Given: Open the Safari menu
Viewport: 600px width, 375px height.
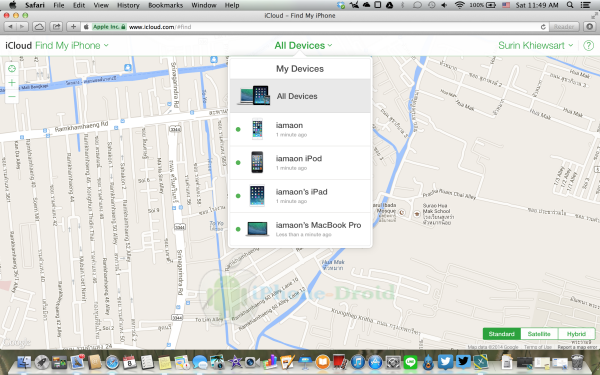Looking at the screenshot, I should point(35,5).
